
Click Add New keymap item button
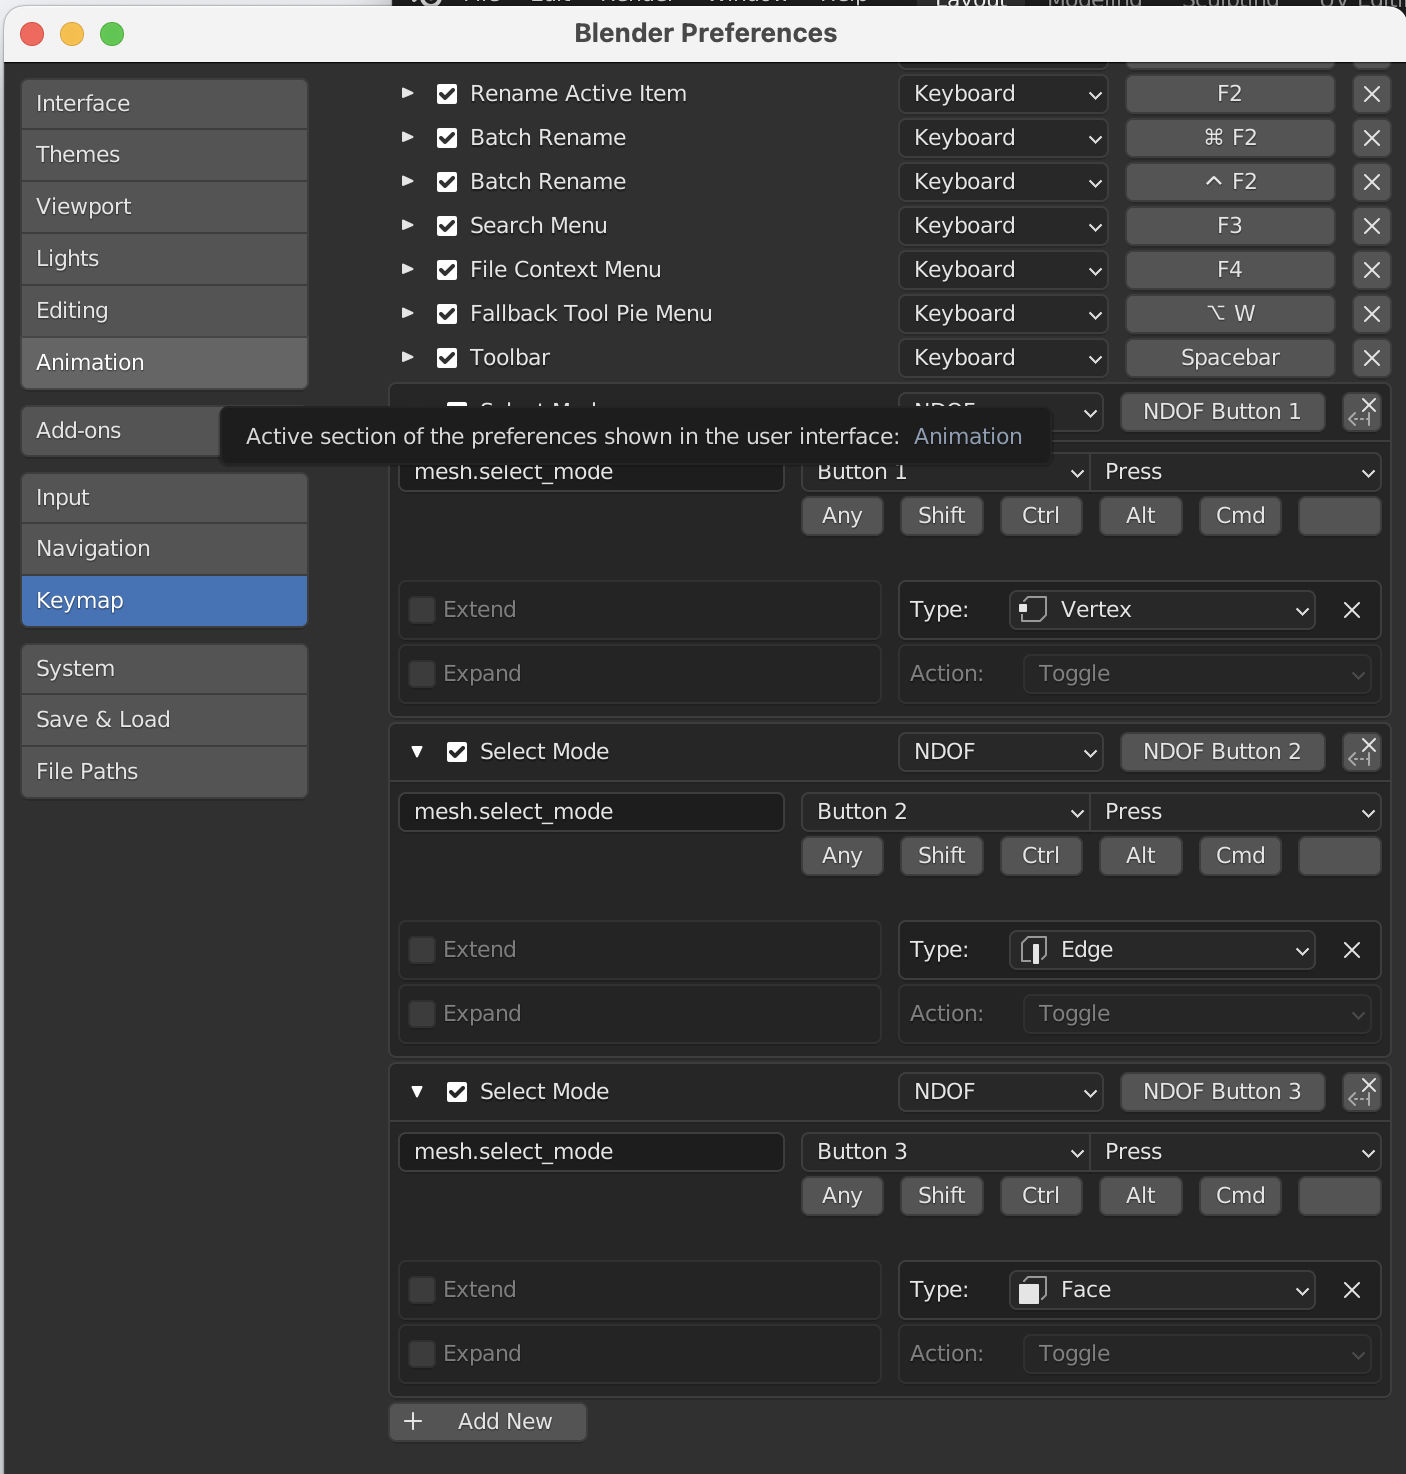(x=488, y=1421)
